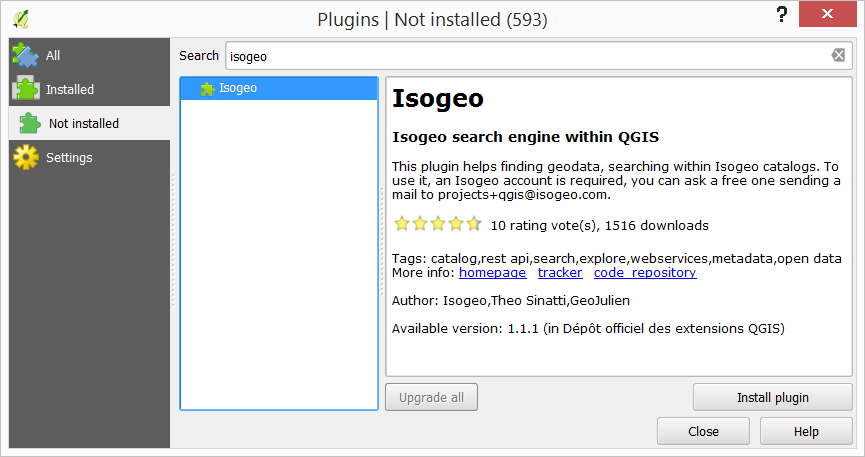Click the Isogeo heading title
The height and width of the screenshot is (457, 865).
pyautogui.click(x=437, y=99)
